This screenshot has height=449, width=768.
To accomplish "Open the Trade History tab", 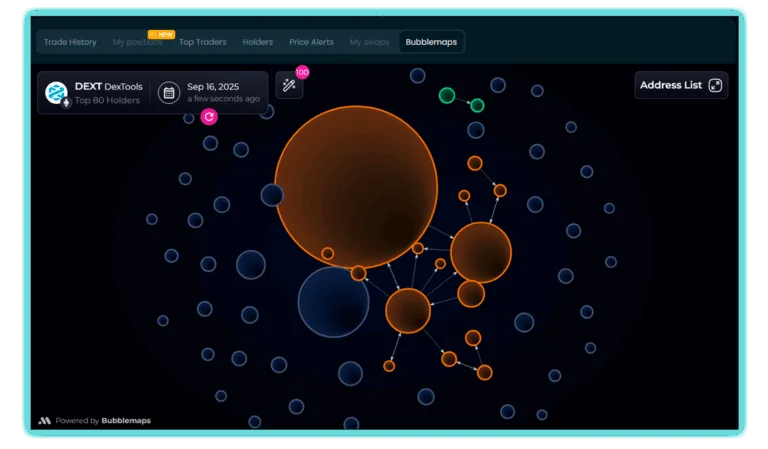I will coord(70,42).
